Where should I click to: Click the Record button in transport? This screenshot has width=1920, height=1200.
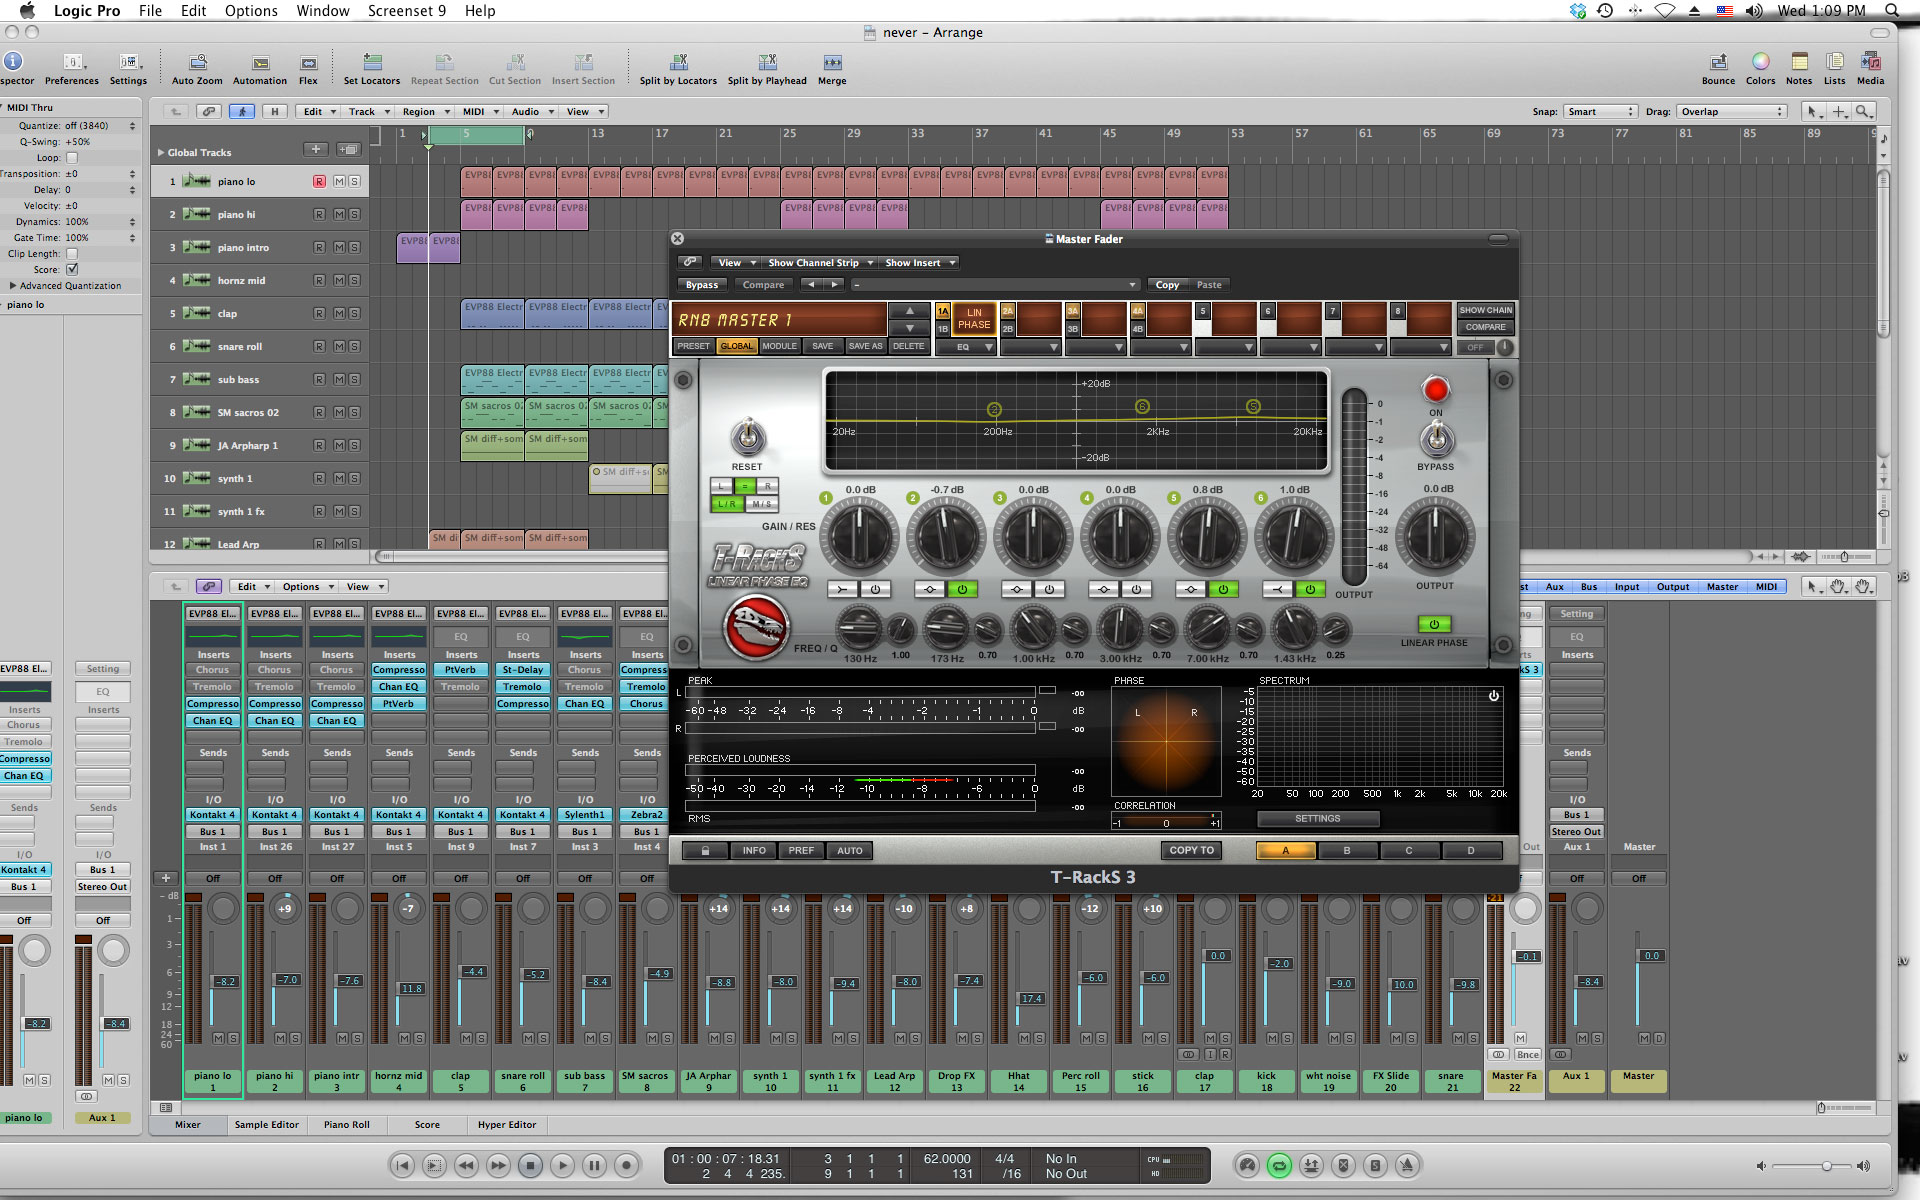[x=627, y=1165]
